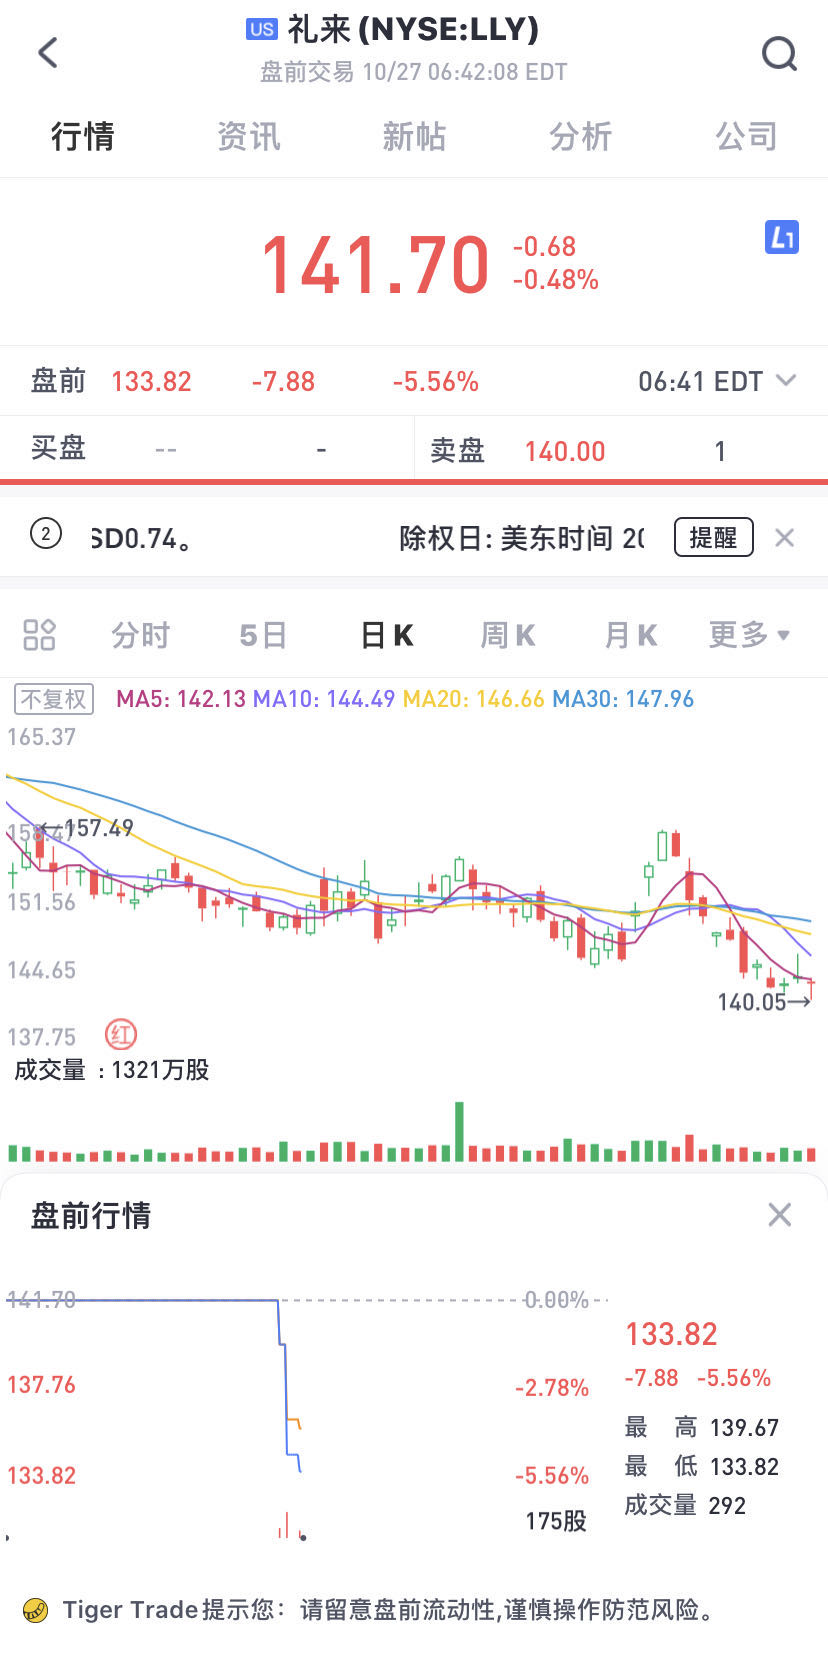Tap the L1 quote level badge

[781, 237]
